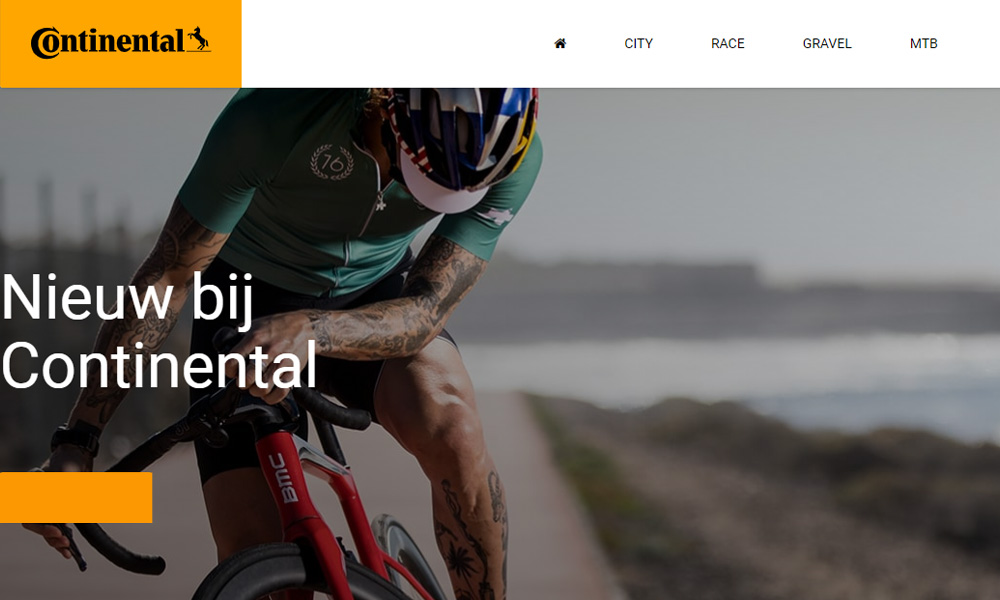Click the 76 laurel emblem on the jersey
This screenshot has width=1000, height=600.
point(332,162)
